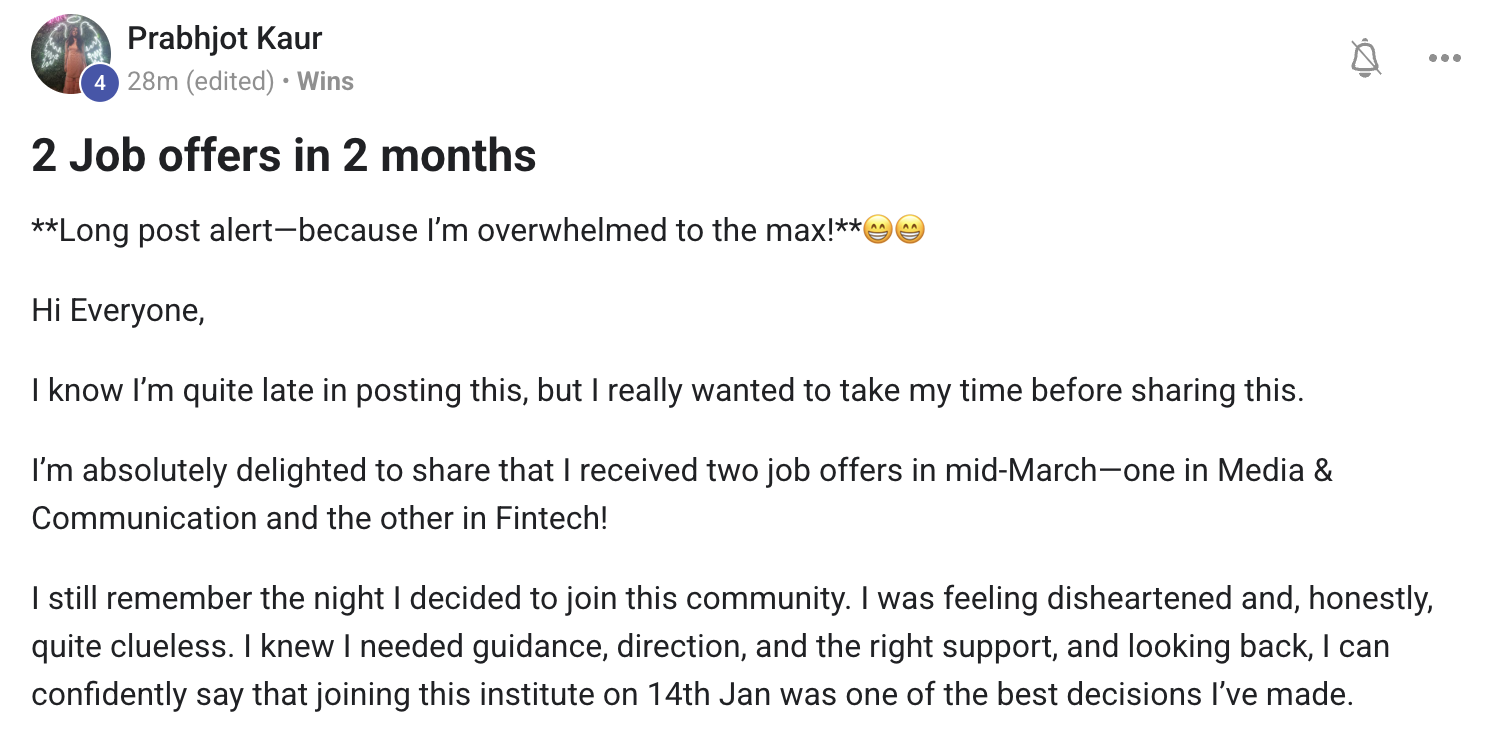The width and height of the screenshot is (1512, 738).
Task: Click the "2 Job offers in 2 months" title
Action: point(284,156)
